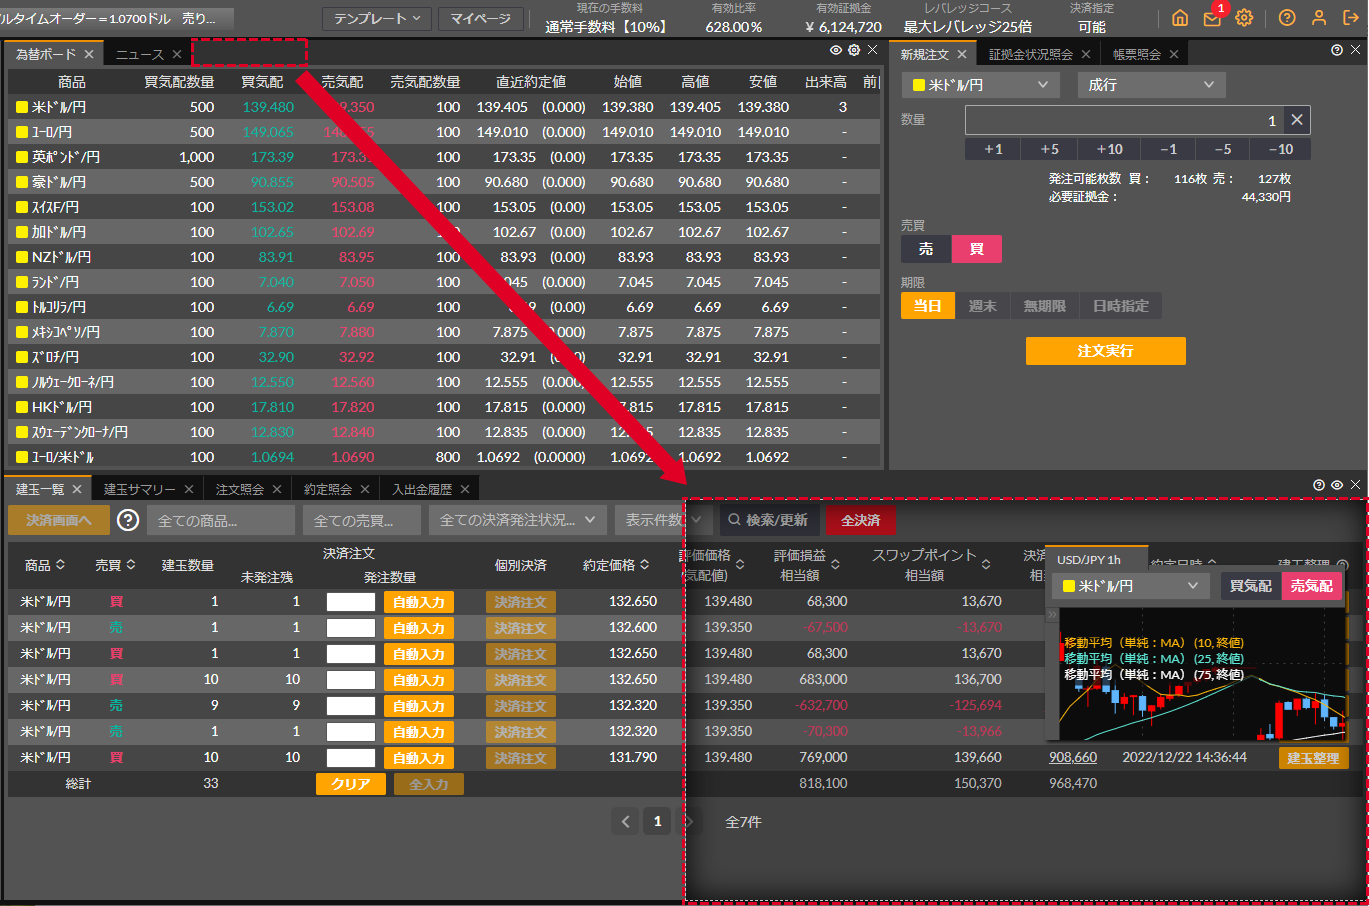Close the 帳票照会 tab
The image size is (1369, 906).
[1174, 54]
